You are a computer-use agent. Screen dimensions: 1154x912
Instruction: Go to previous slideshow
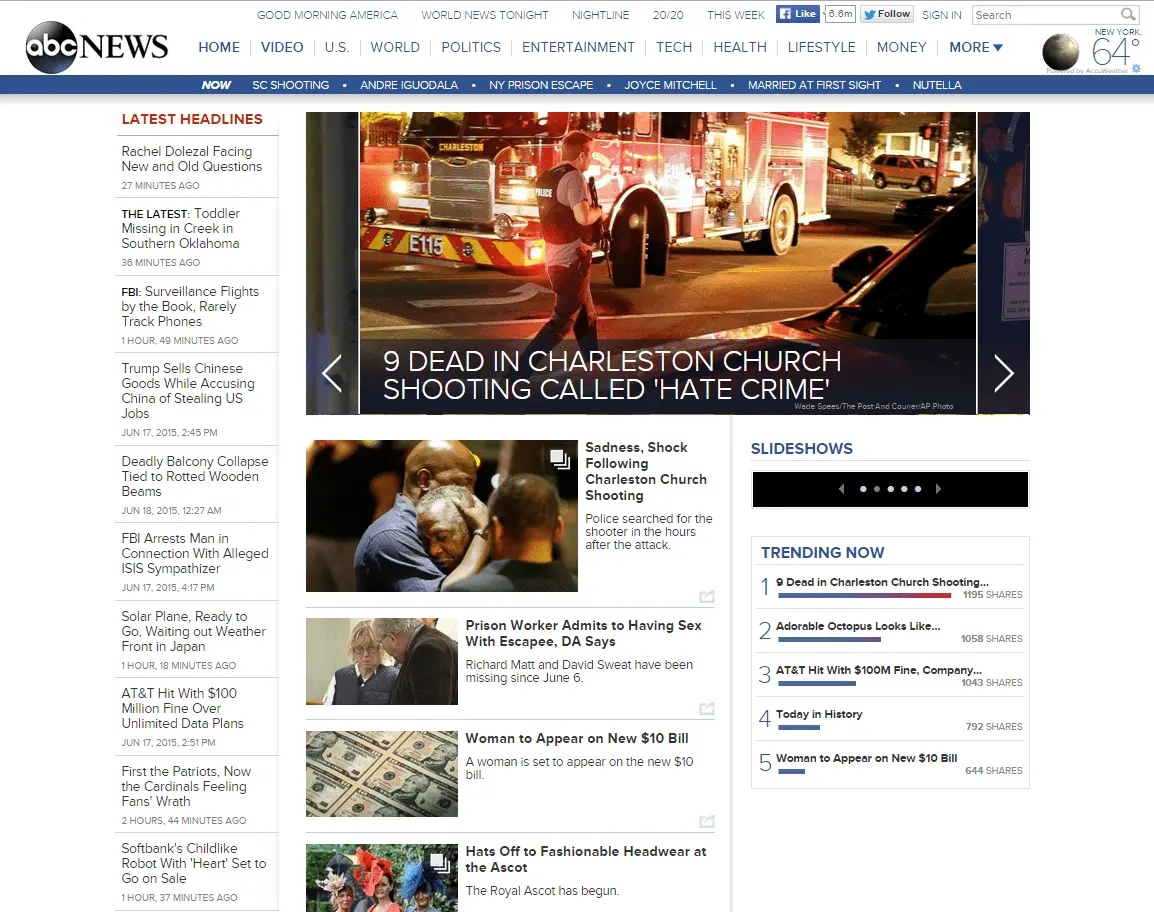(841, 489)
